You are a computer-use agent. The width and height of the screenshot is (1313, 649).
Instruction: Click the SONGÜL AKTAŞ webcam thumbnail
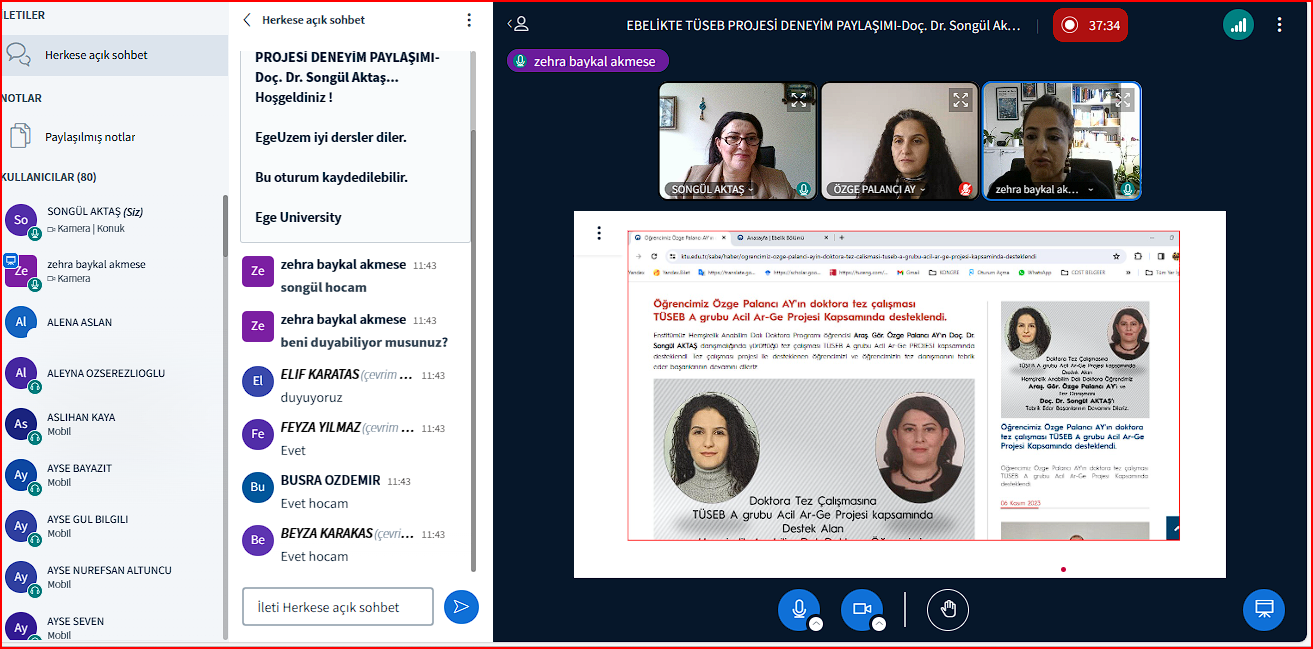point(738,141)
